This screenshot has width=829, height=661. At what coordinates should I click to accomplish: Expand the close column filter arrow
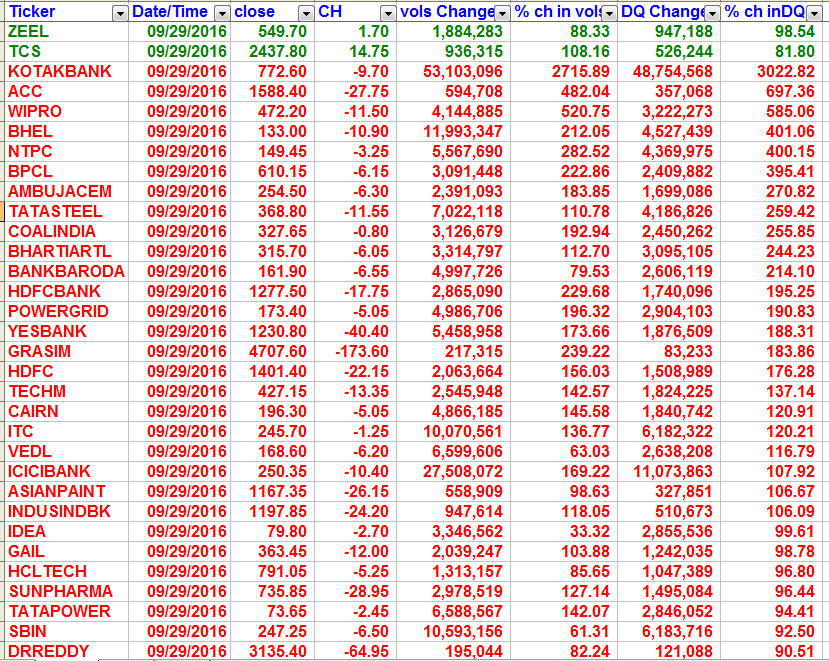[x=303, y=12]
